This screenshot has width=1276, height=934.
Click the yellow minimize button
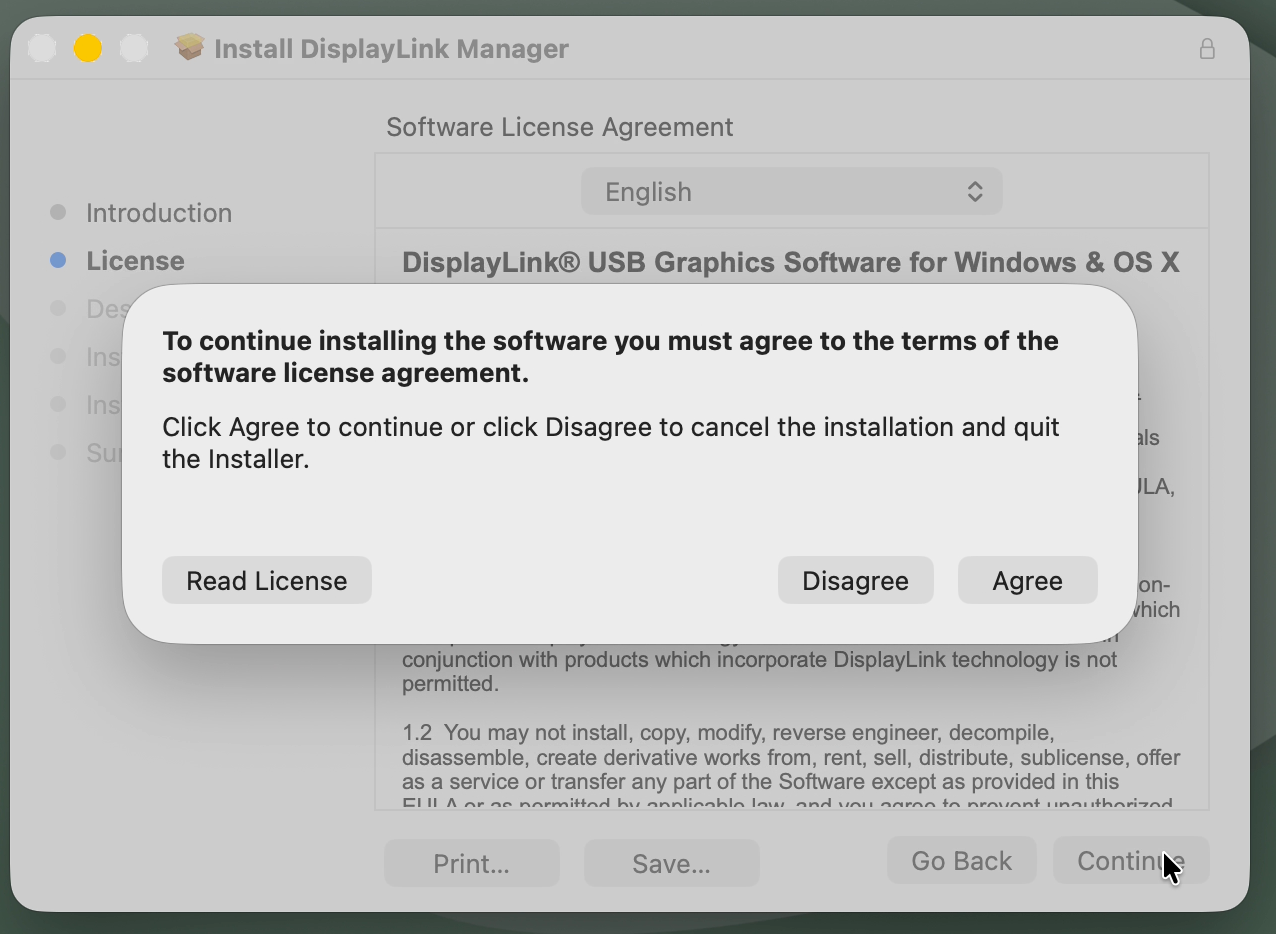coord(87,47)
